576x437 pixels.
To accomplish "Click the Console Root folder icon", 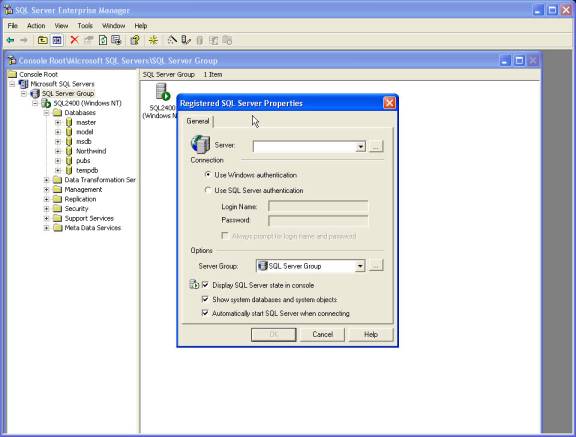I will click(12, 74).
